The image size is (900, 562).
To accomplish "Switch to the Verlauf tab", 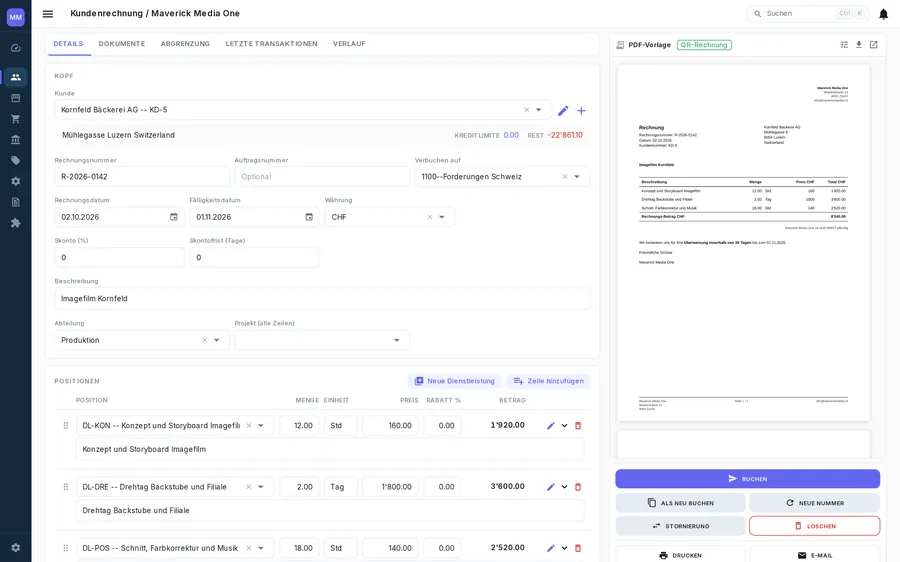I will click(349, 44).
